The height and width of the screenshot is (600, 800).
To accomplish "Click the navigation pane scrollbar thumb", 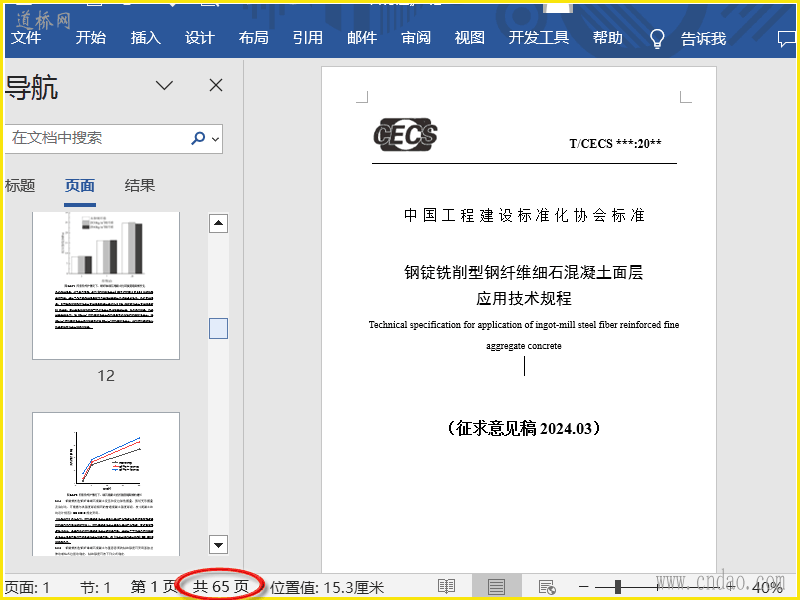I will pos(218,329).
